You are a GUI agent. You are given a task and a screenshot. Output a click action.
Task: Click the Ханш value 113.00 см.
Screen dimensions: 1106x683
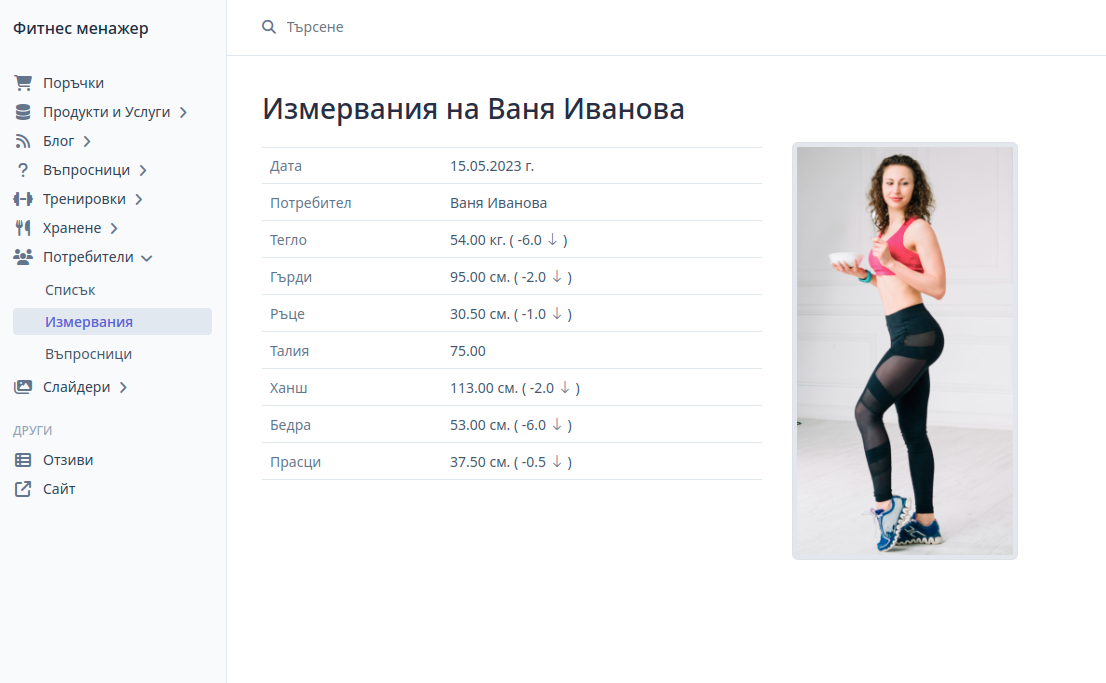(x=484, y=388)
